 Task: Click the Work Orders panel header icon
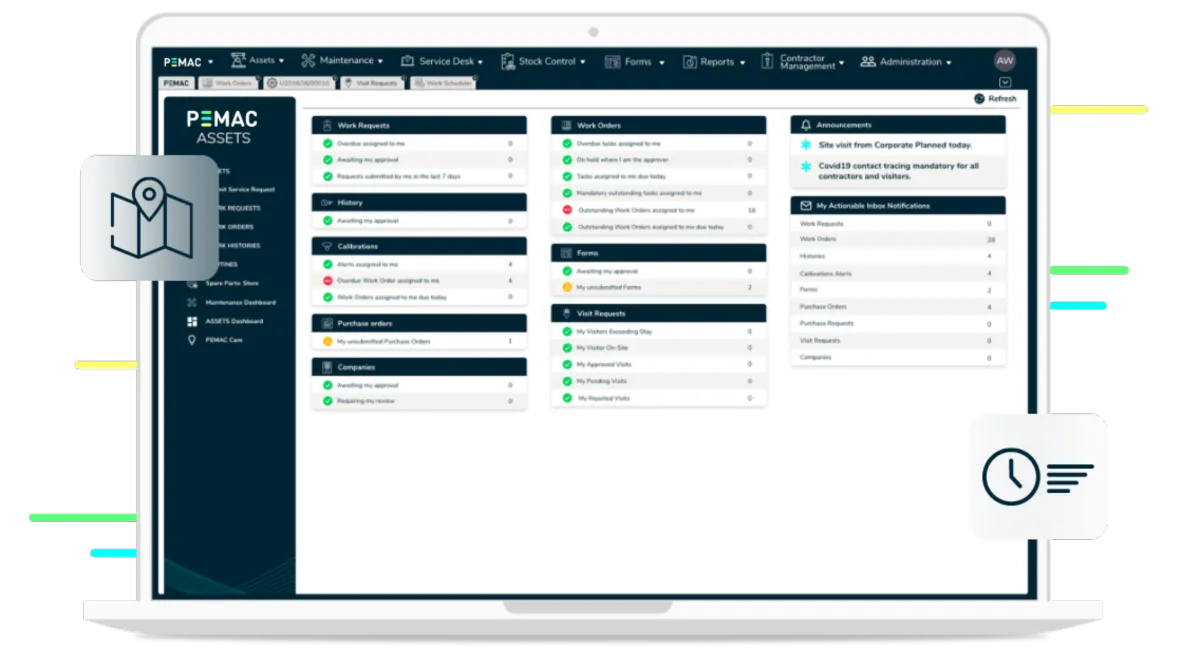click(566, 125)
